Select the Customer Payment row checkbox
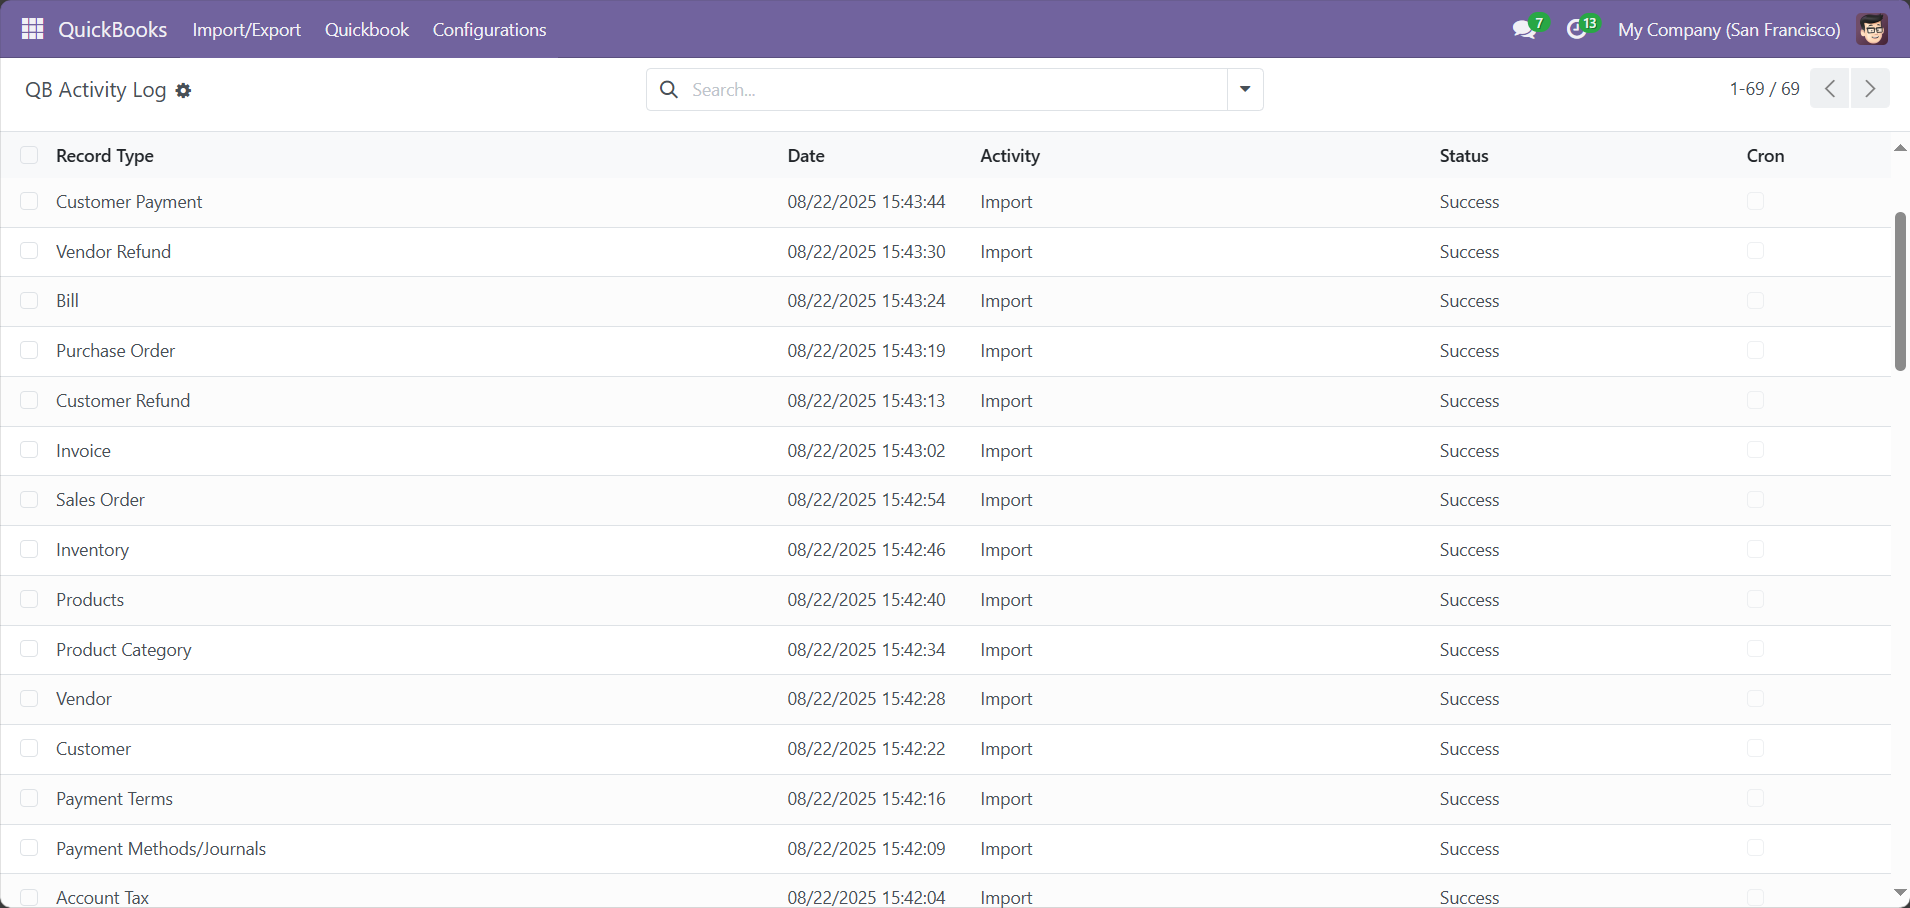 [x=29, y=201]
